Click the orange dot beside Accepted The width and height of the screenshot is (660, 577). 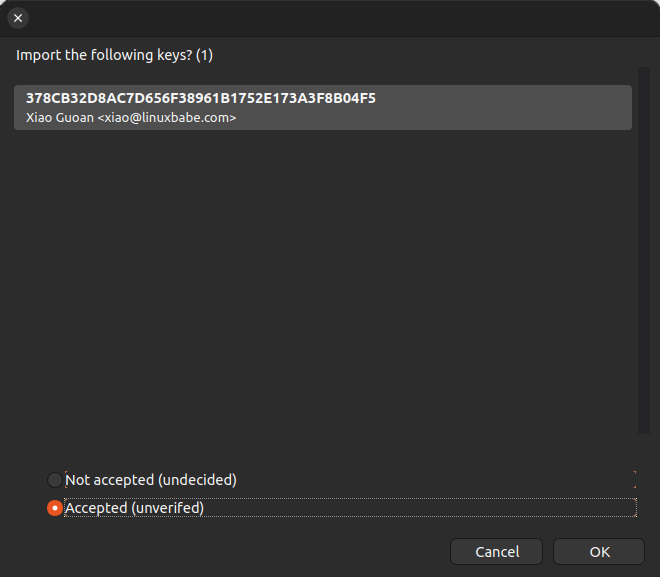point(55,508)
